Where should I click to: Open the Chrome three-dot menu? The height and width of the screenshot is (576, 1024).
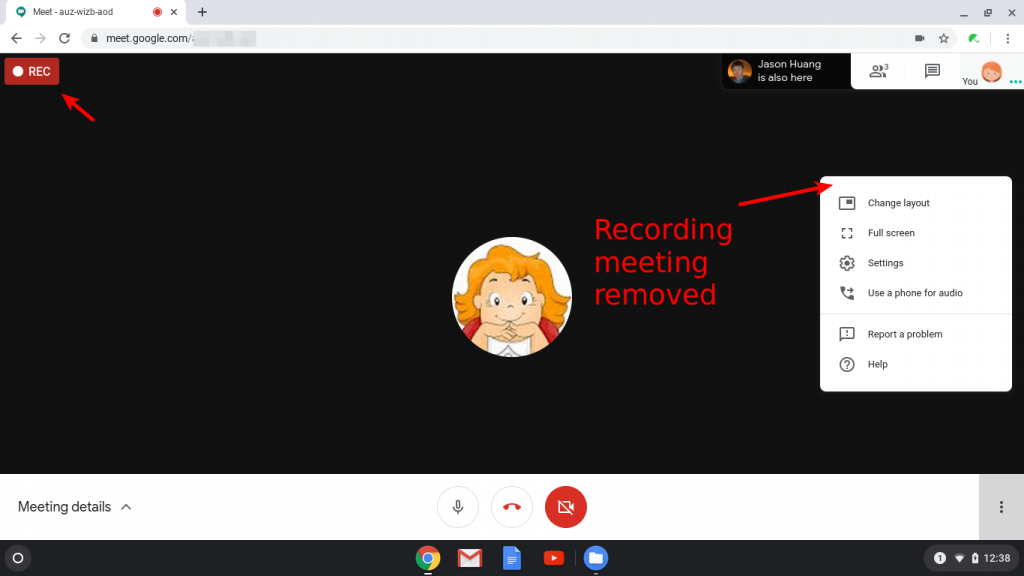click(1008, 39)
